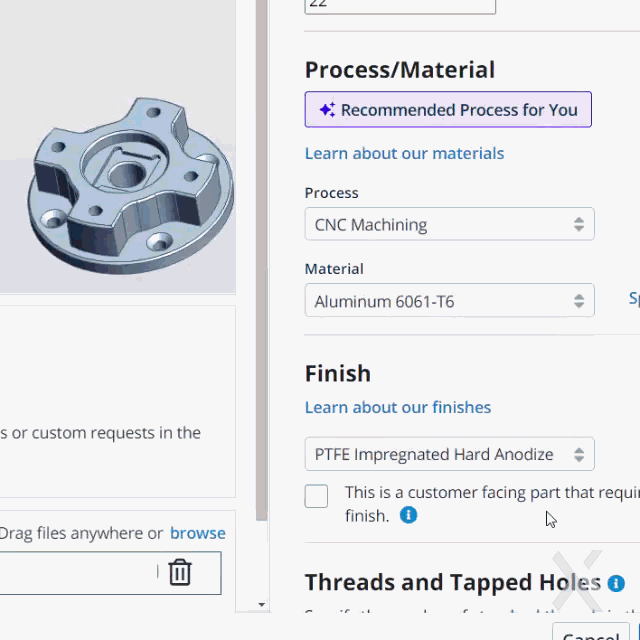The width and height of the screenshot is (640, 640).
Task: Click the scrollbar down arrow
Action: 262,605
